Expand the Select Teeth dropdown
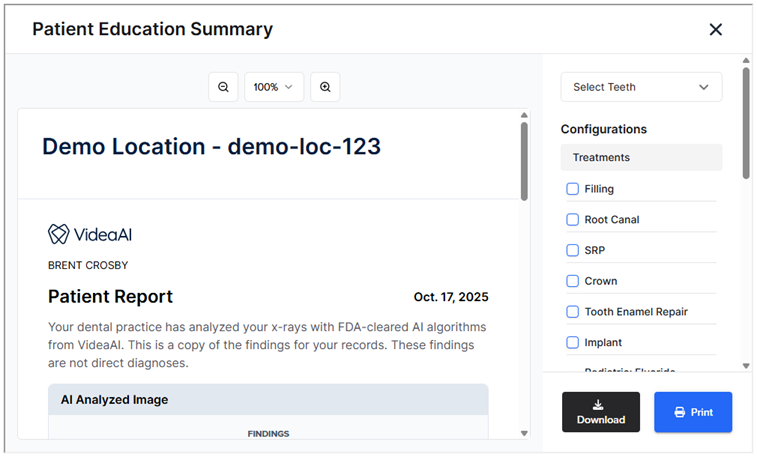Screen dimensions: 757x457 (x=641, y=87)
